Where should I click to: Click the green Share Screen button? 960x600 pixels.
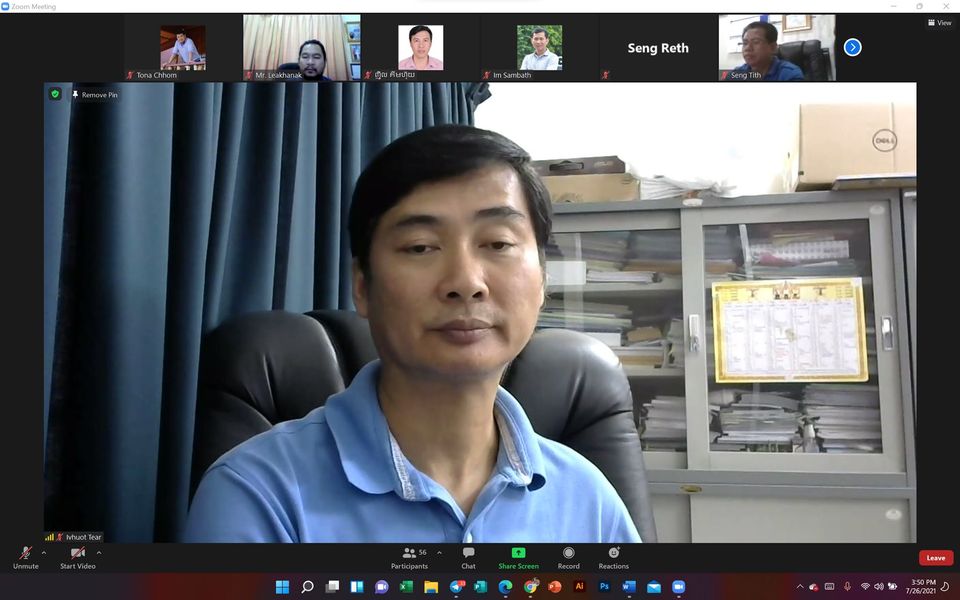click(518, 557)
